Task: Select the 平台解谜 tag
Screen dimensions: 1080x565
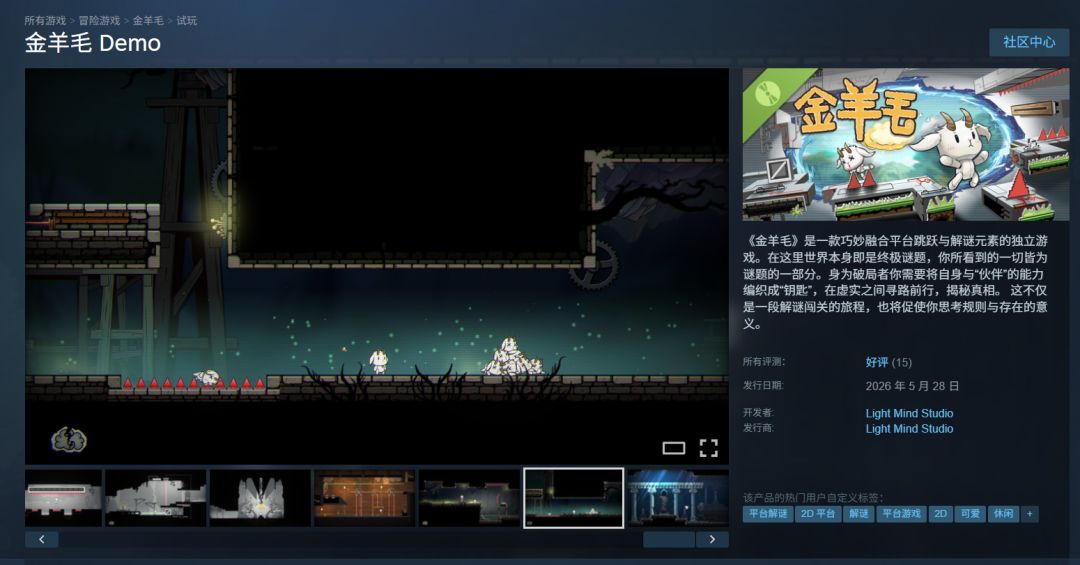Action: [x=768, y=514]
